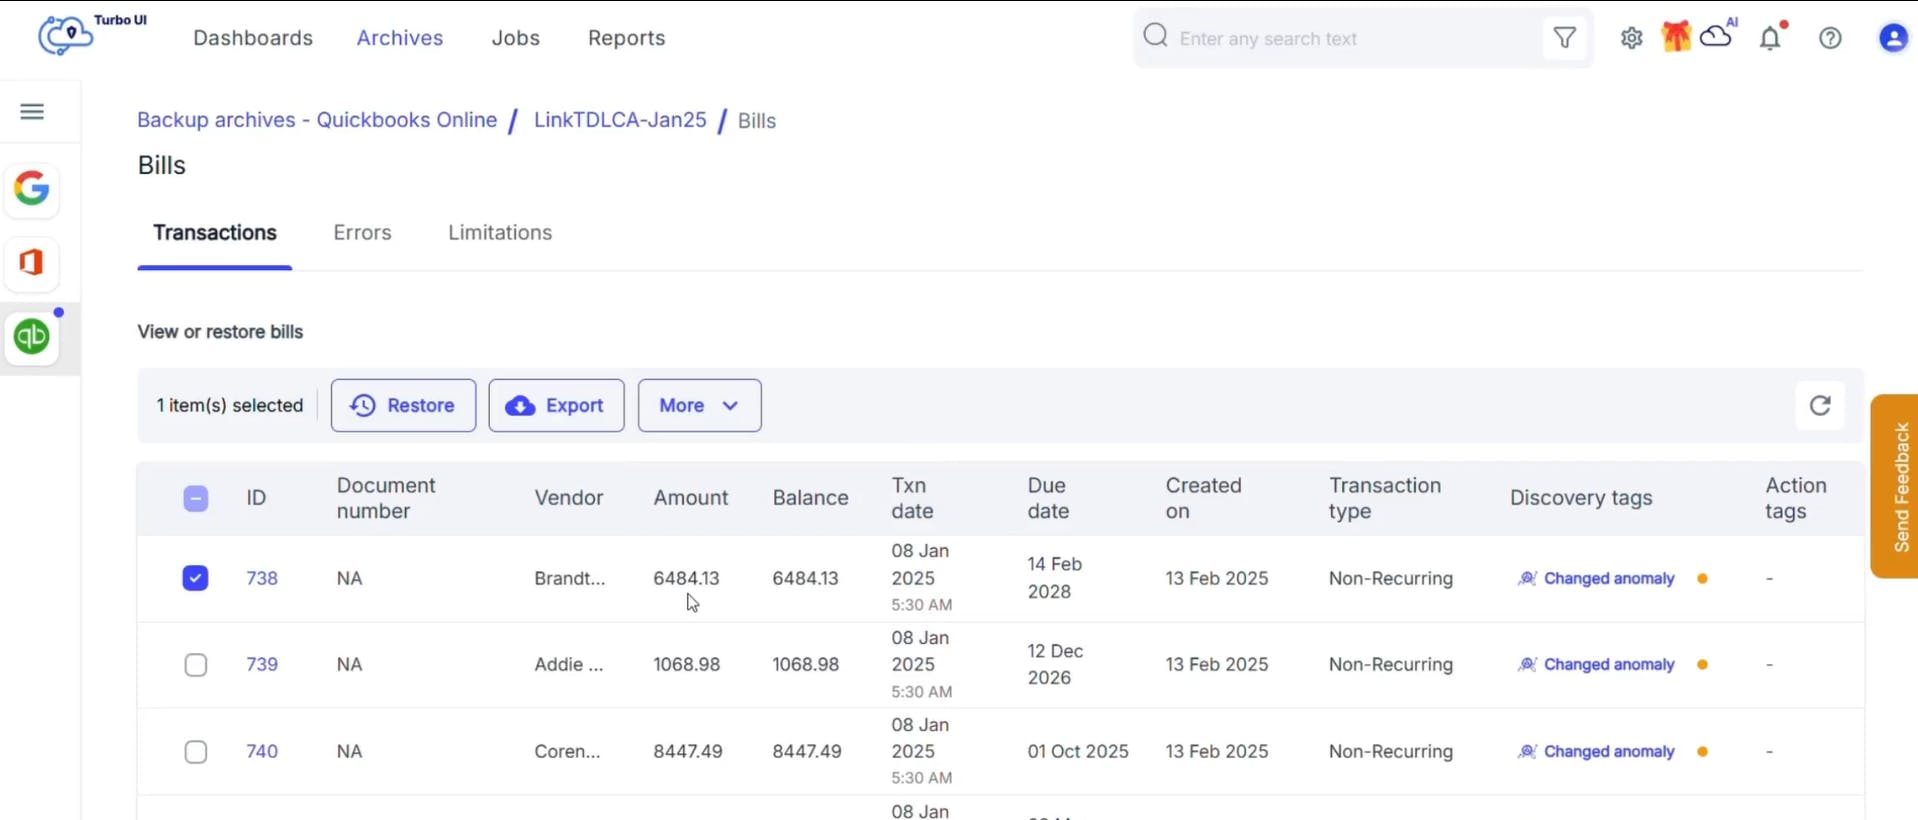
Task: Click the gift box icon
Action: tap(1676, 37)
